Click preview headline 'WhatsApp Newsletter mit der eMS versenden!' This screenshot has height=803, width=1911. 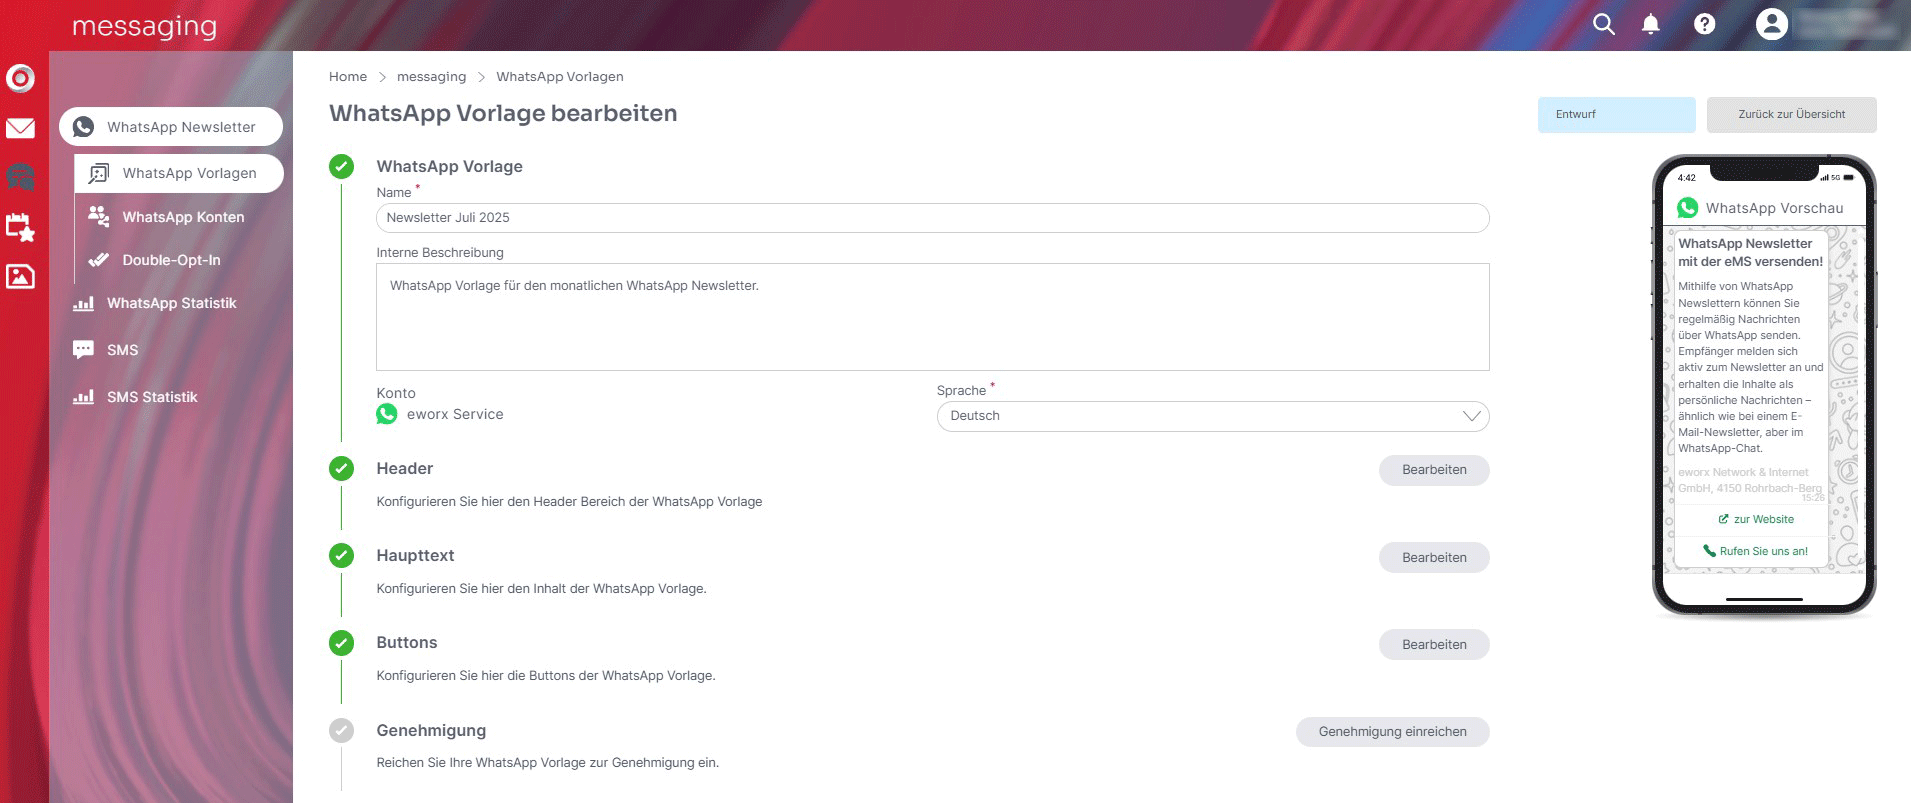pos(1750,252)
